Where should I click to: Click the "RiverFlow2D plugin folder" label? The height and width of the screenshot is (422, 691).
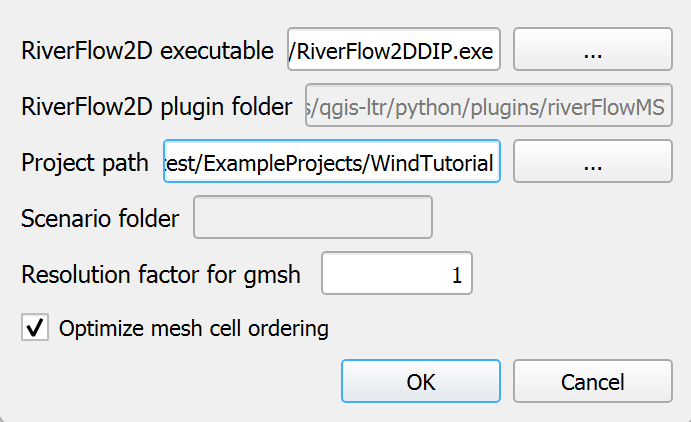(x=156, y=107)
